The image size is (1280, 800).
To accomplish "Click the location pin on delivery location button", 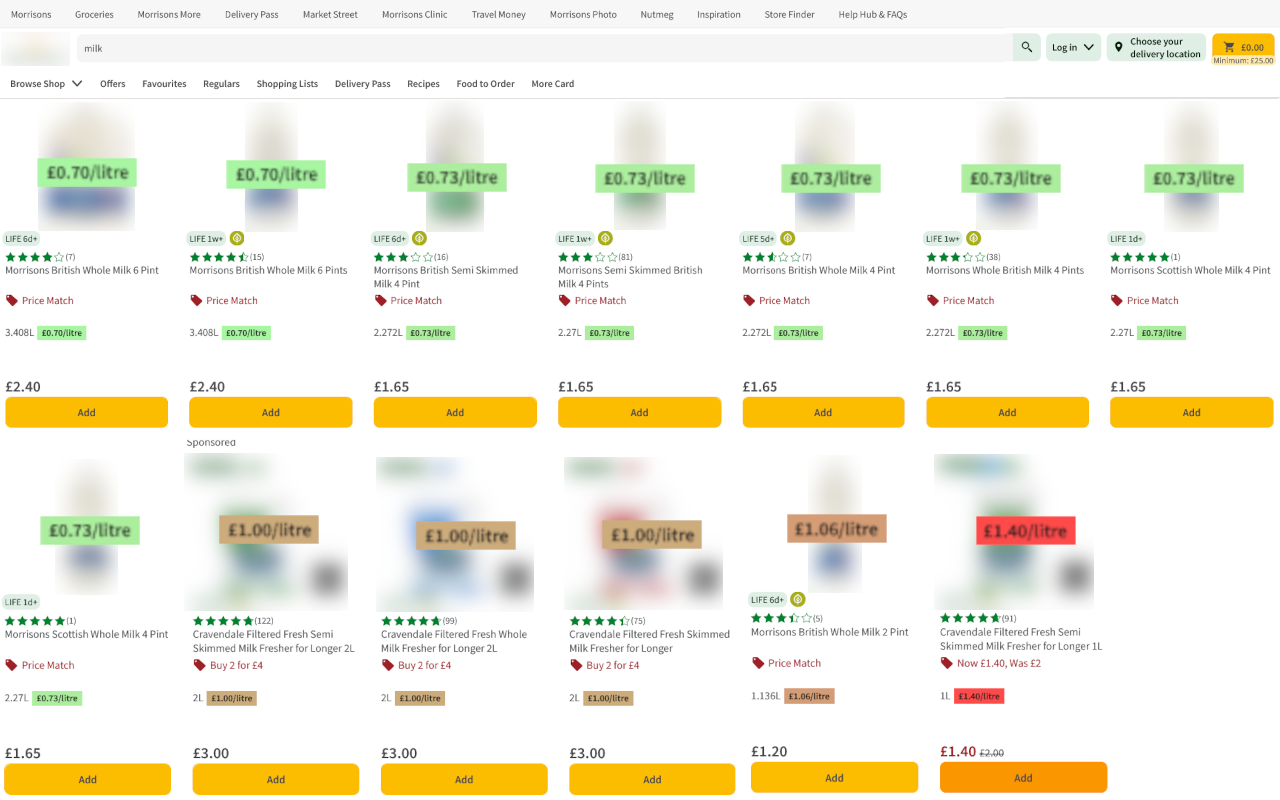I will click(x=1120, y=47).
